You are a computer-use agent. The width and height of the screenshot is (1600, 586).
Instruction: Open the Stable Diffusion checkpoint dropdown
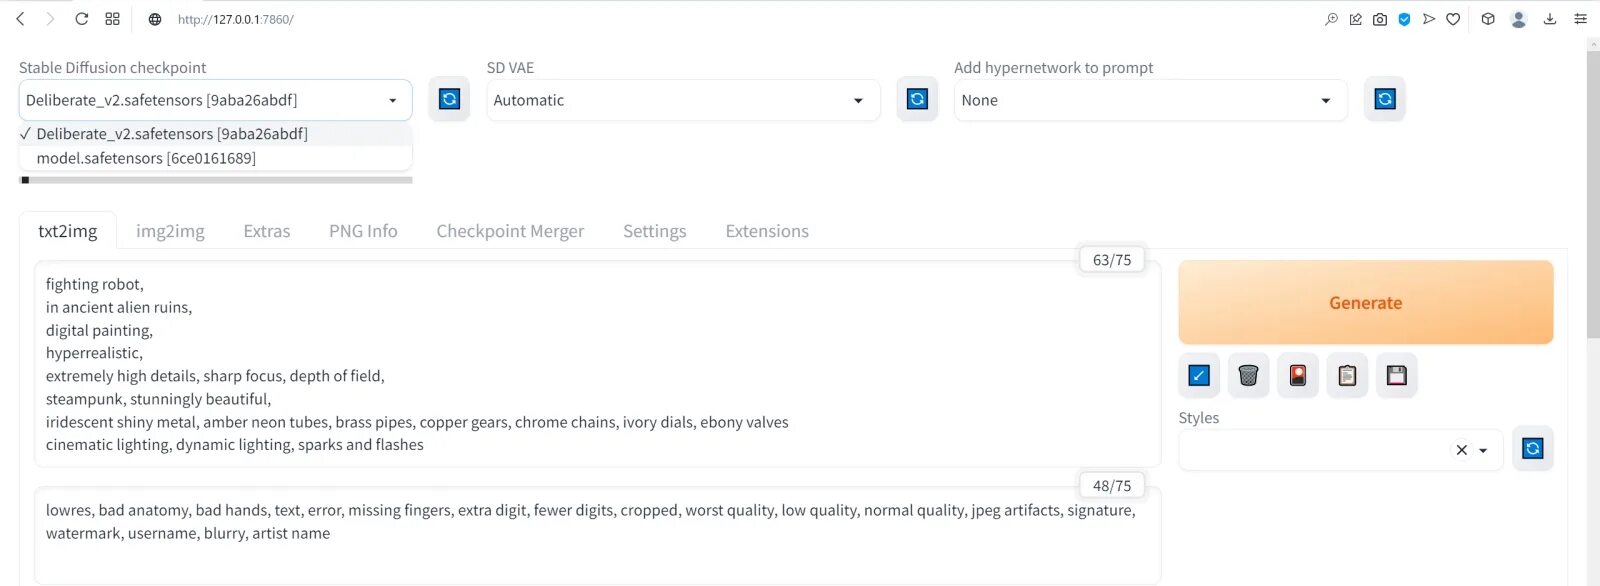(215, 100)
